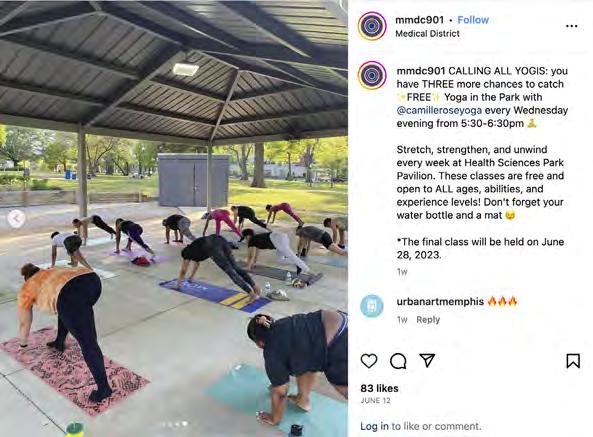The image size is (593, 437).
Task: Share post using paper plane icon
Action: [x=427, y=360]
